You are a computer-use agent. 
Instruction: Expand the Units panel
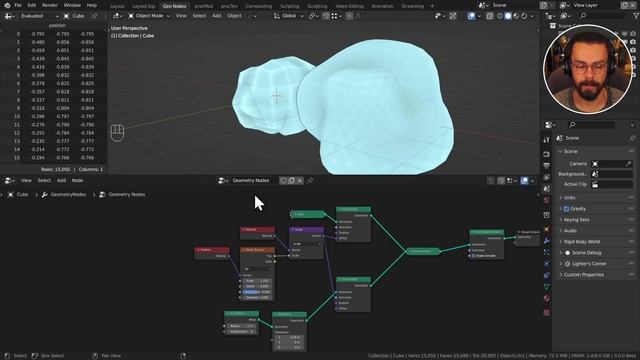click(595, 198)
